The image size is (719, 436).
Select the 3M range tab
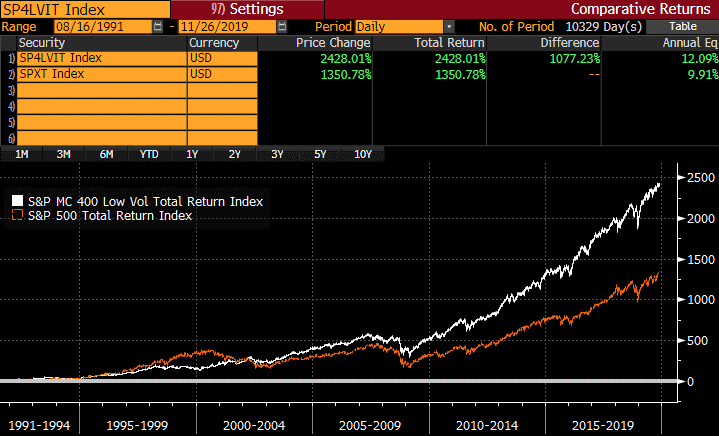(x=64, y=154)
